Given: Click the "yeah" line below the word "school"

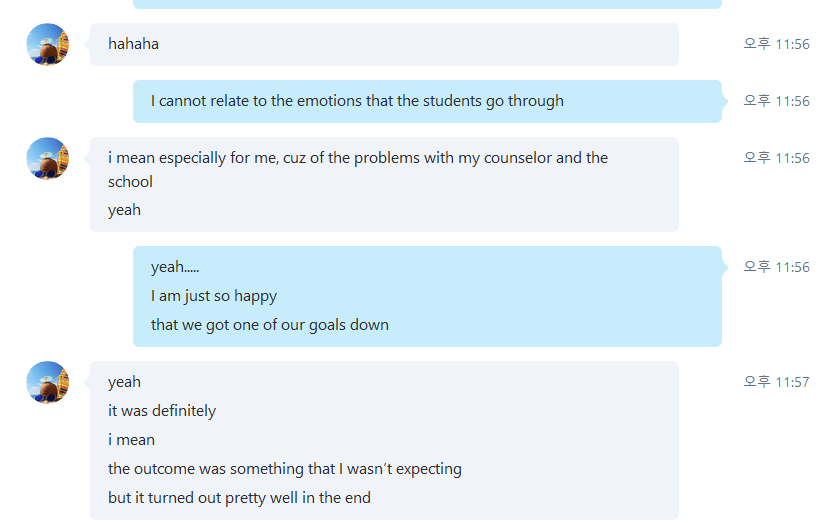Looking at the screenshot, I should [x=124, y=210].
